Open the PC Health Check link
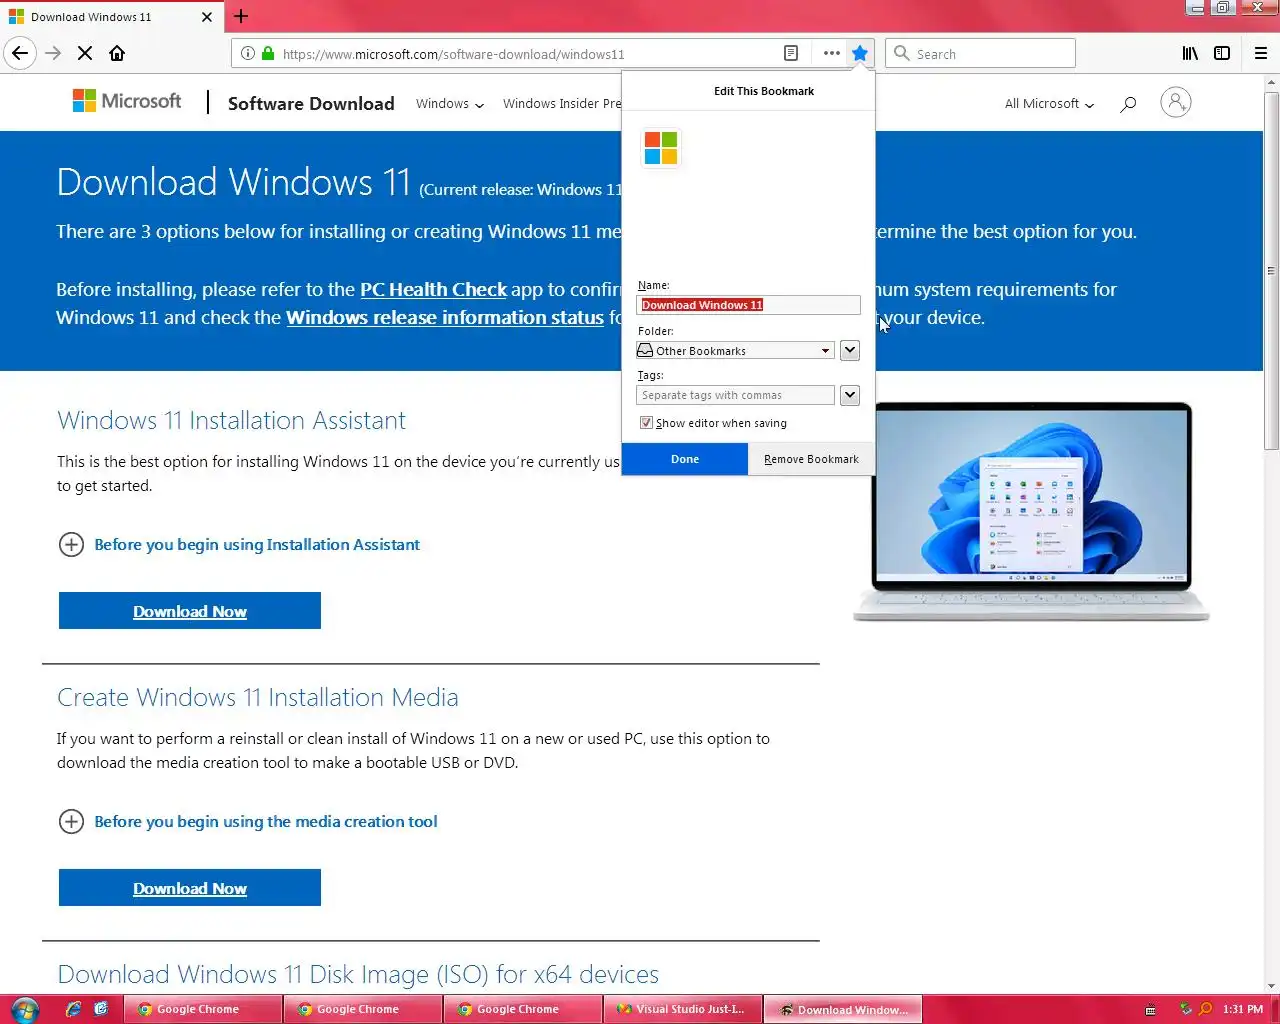 (433, 290)
